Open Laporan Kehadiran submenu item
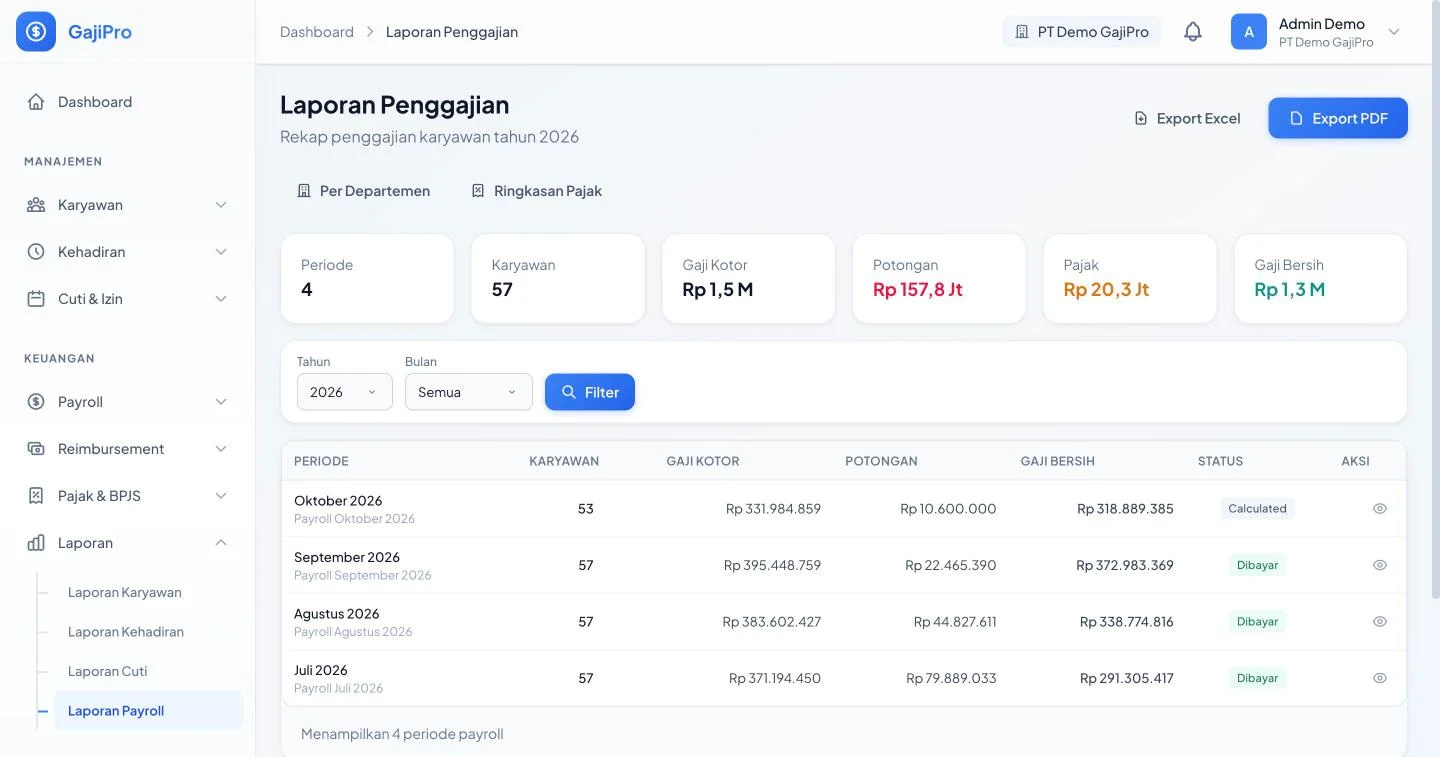 (x=148, y=632)
